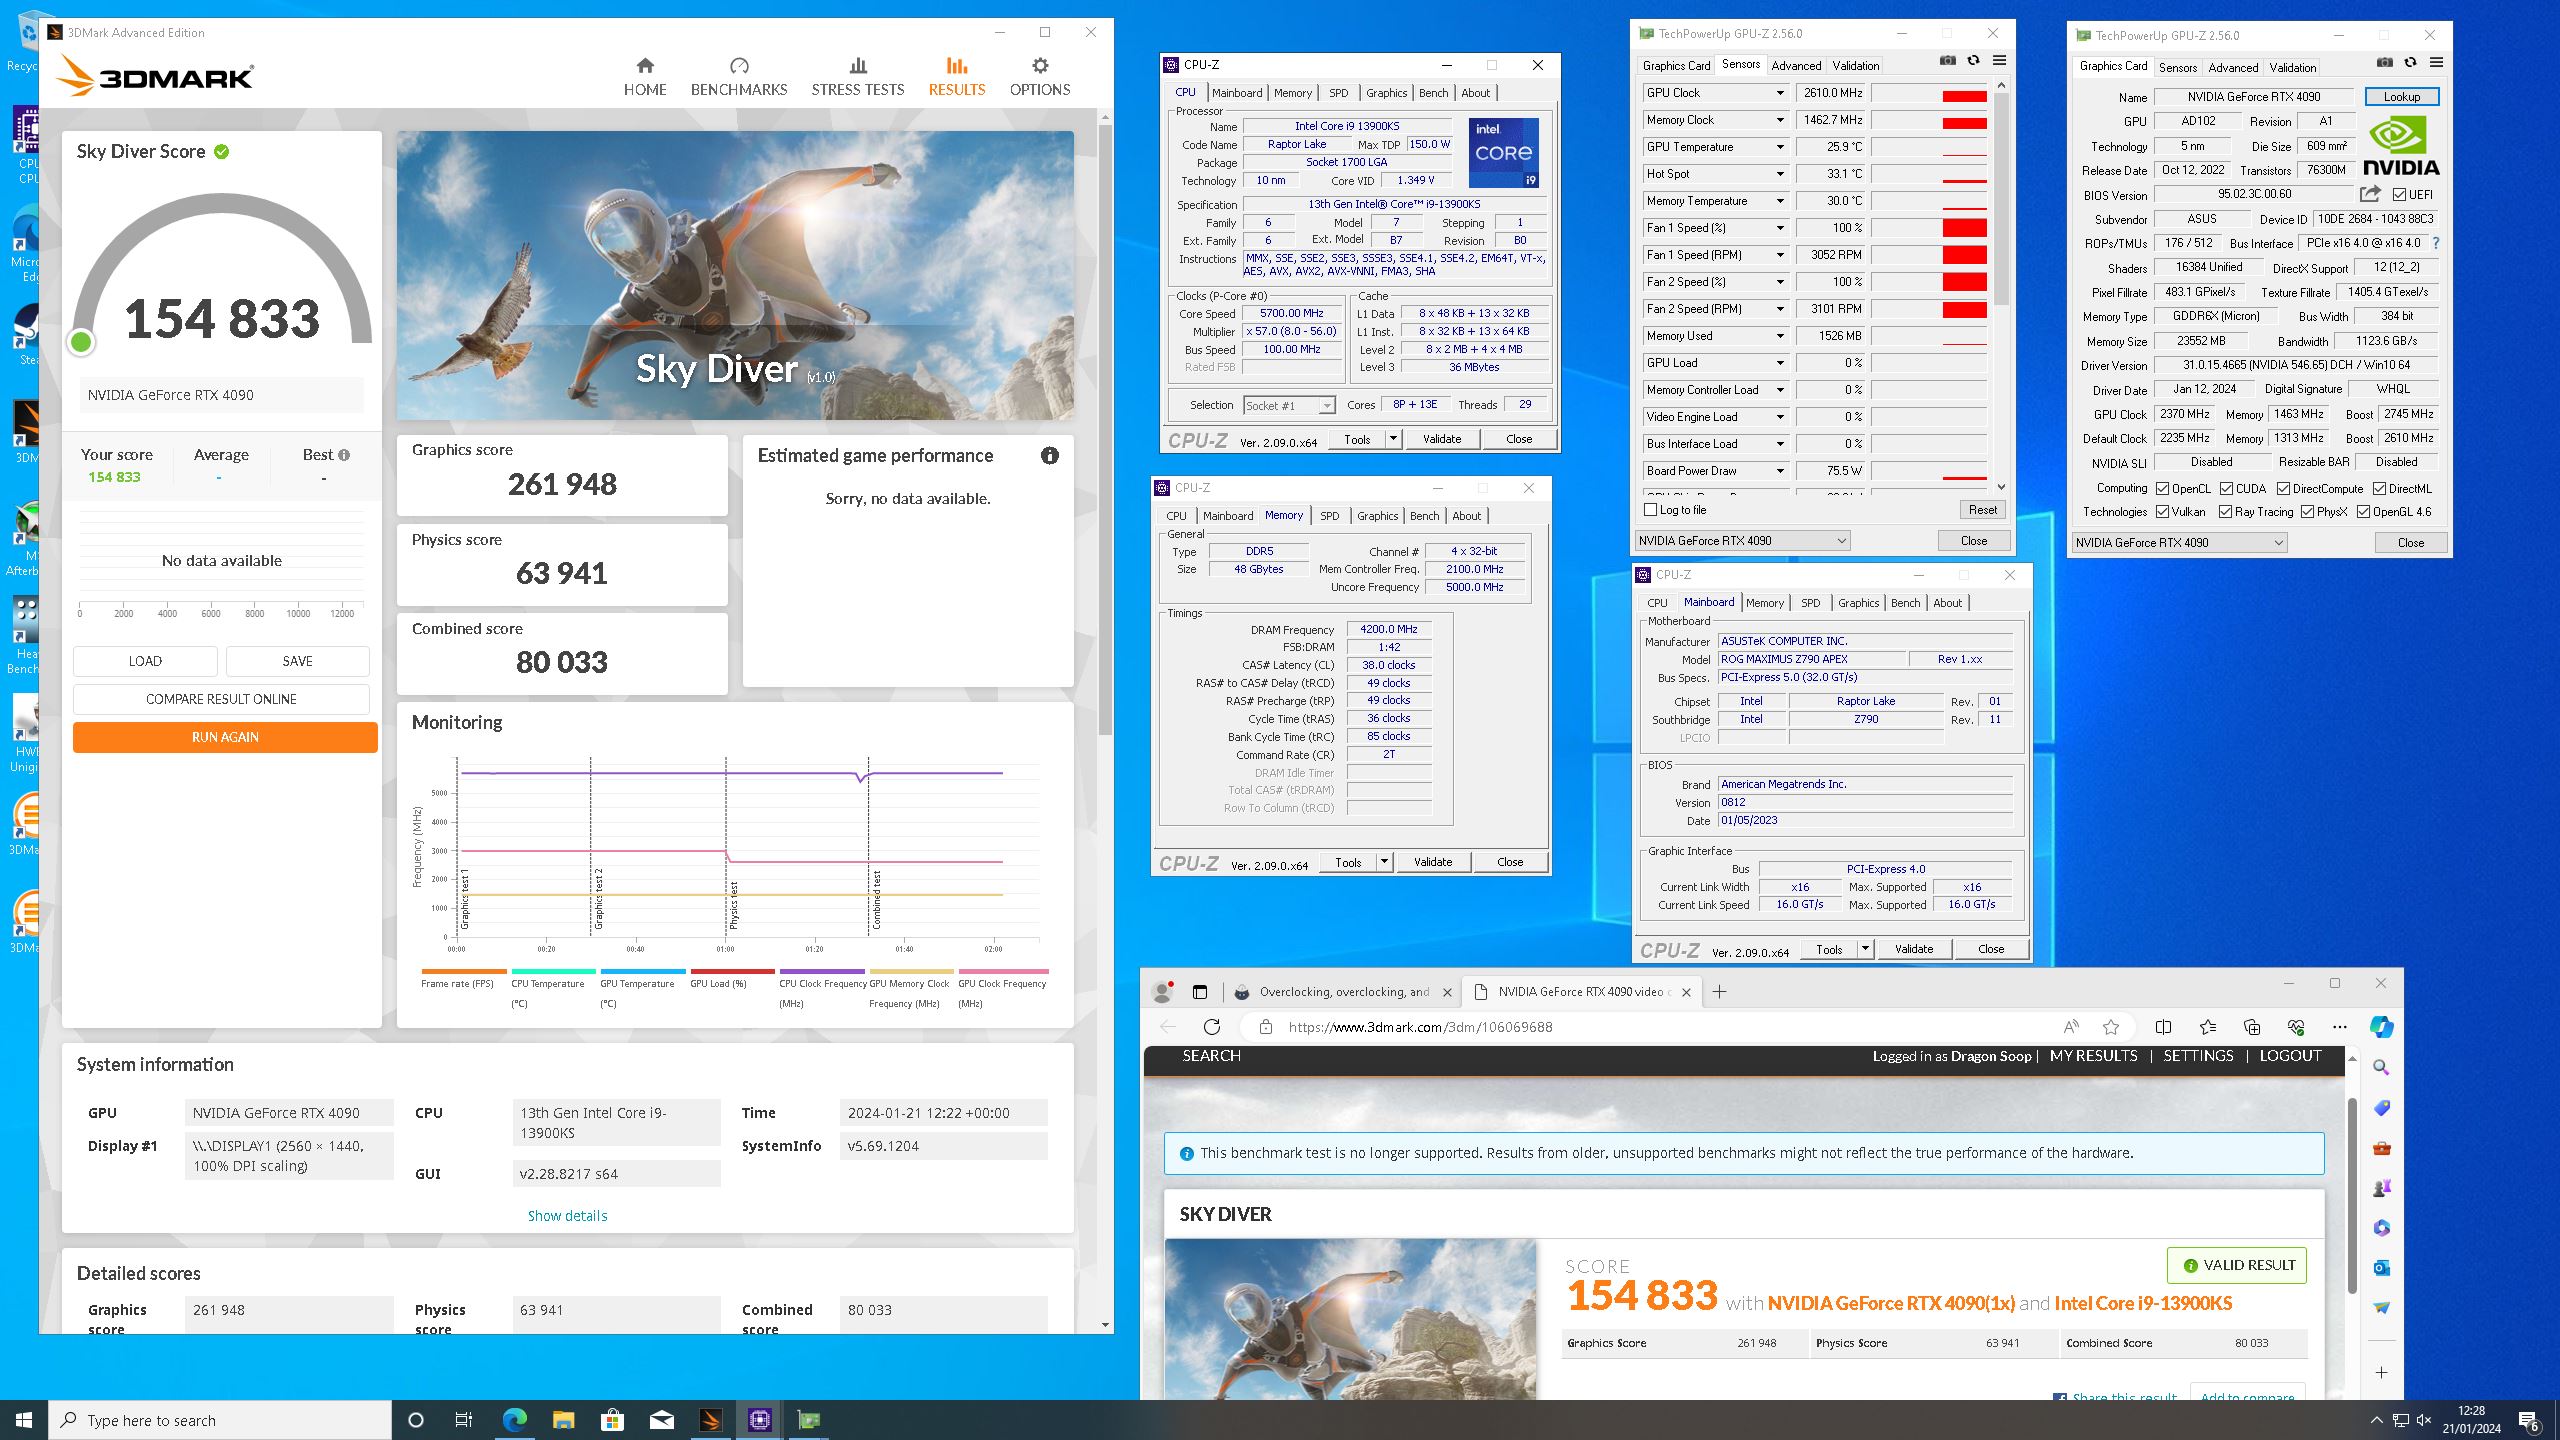The height and width of the screenshot is (1440, 2560).
Task: Open the GPU Temperature sensor dropdown
Action: (1780, 147)
